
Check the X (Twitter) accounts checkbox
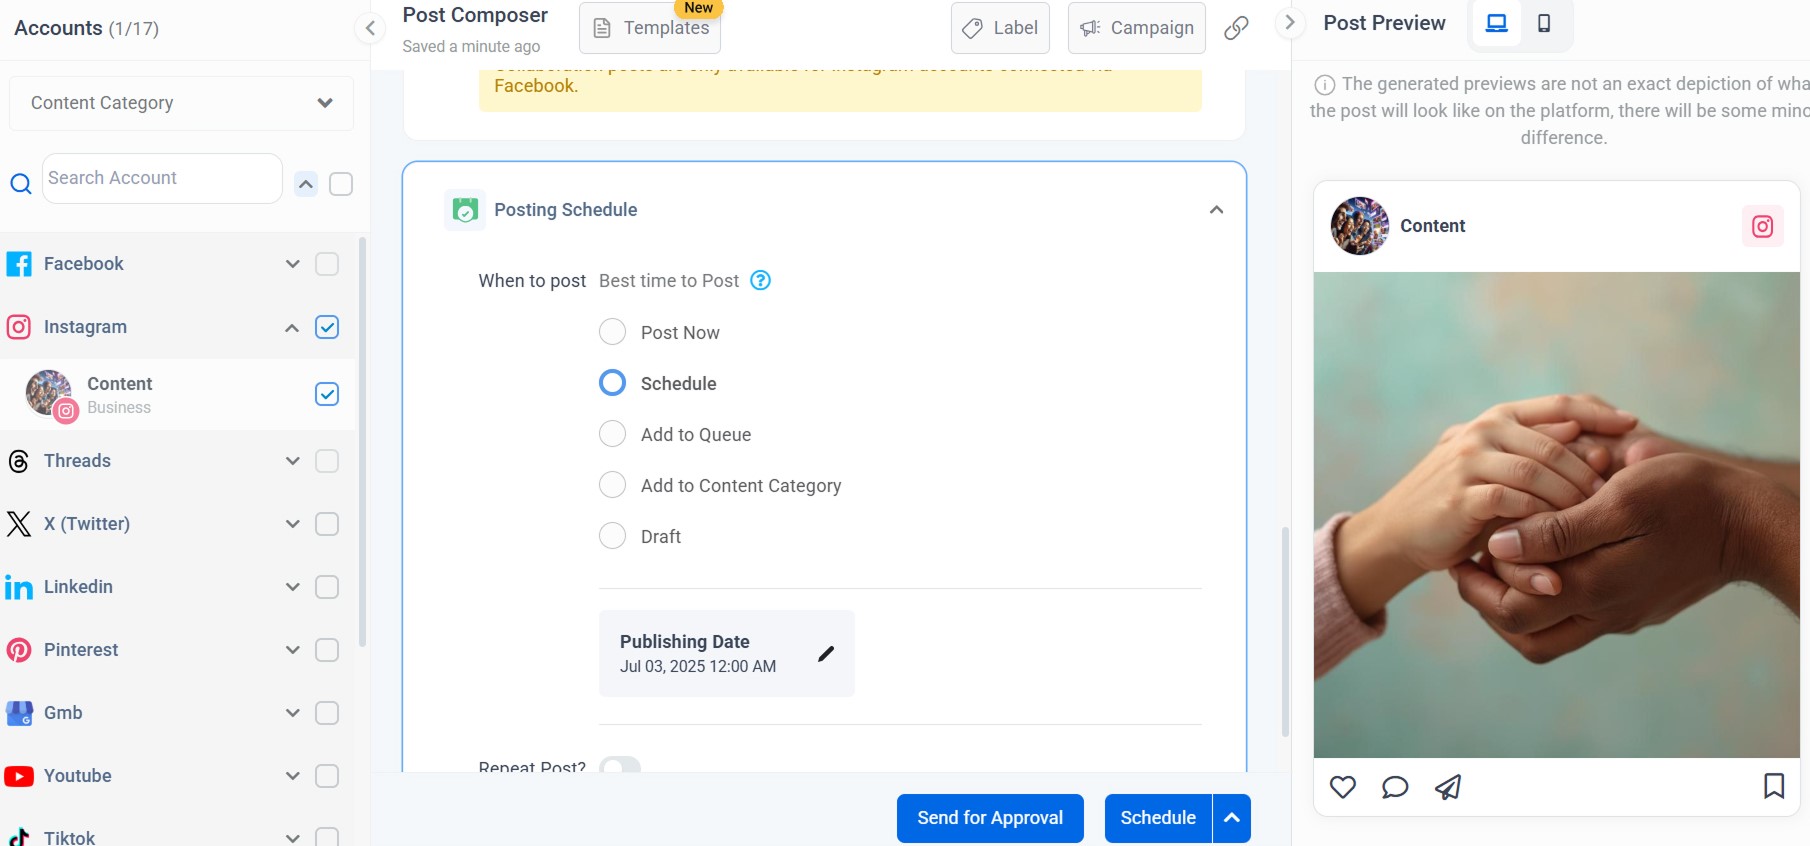coord(327,524)
